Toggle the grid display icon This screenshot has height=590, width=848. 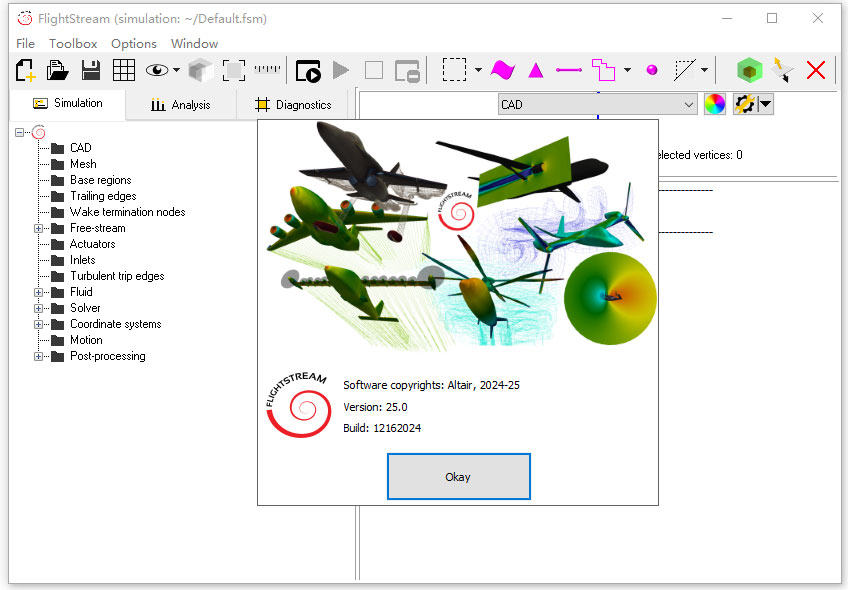click(124, 70)
